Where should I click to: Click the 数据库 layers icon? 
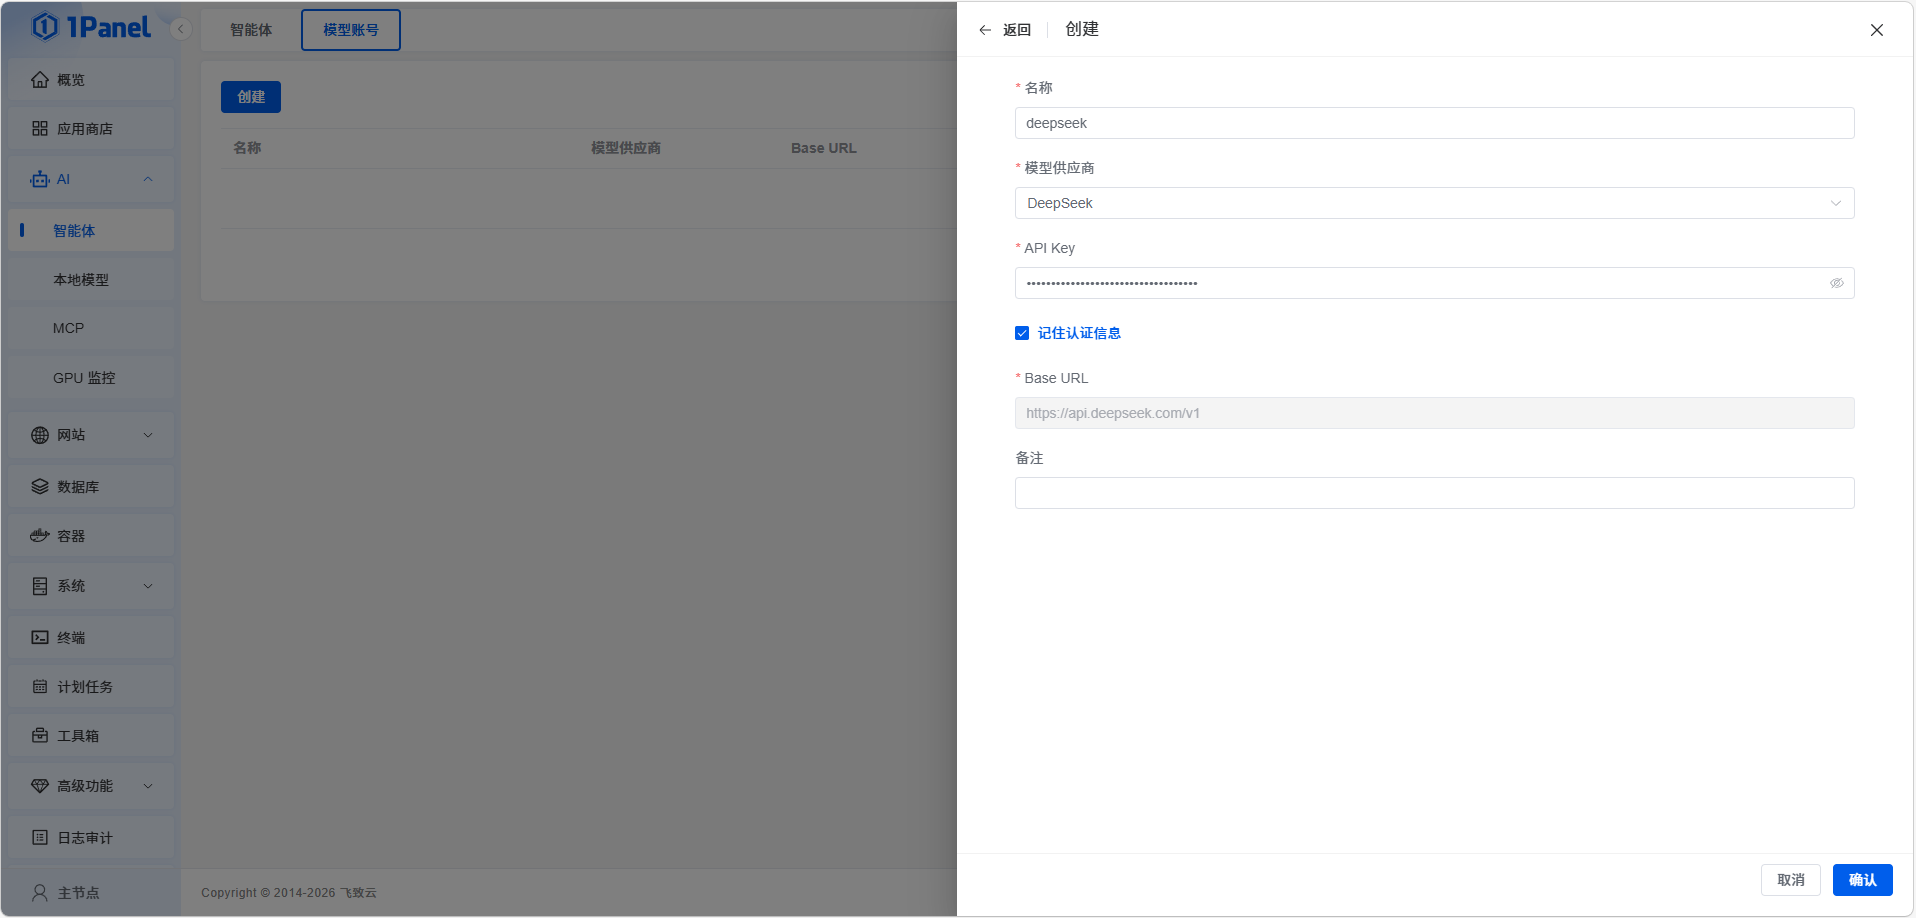tap(40, 487)
